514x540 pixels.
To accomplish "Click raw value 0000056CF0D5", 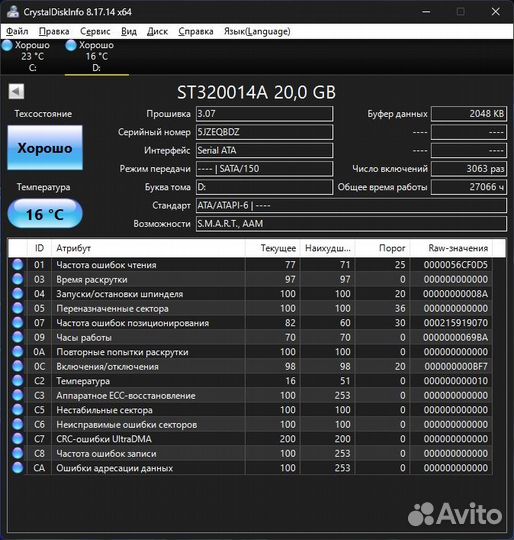I will (455, 265).
